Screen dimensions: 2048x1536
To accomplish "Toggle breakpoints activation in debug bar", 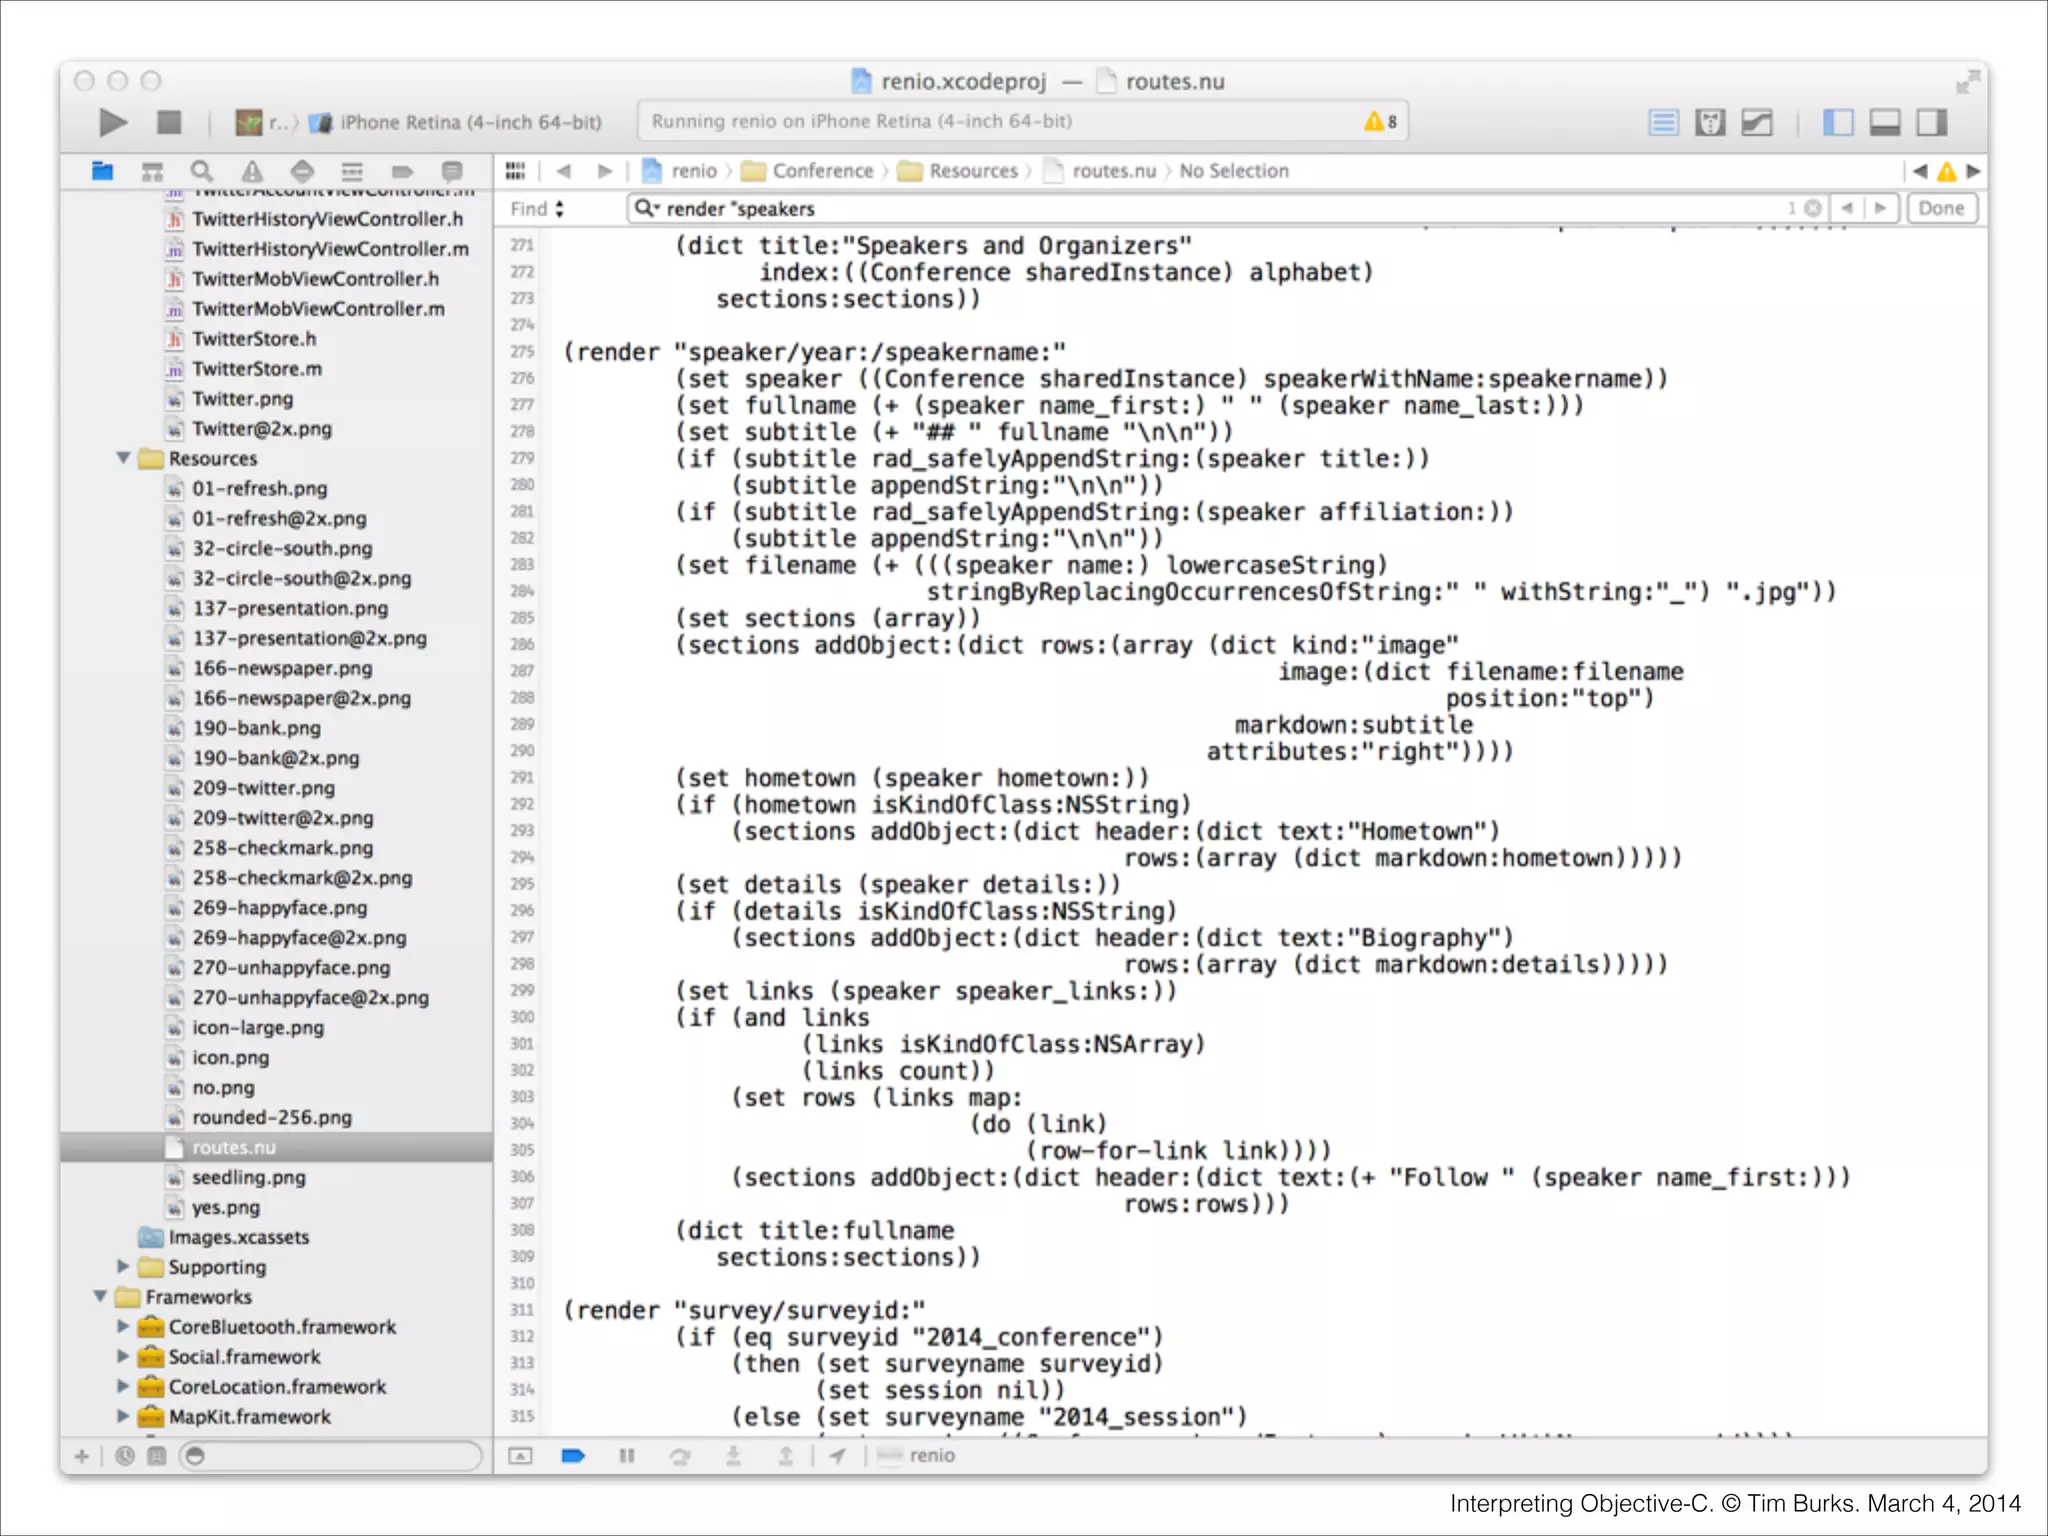I will click(573, 1456).
